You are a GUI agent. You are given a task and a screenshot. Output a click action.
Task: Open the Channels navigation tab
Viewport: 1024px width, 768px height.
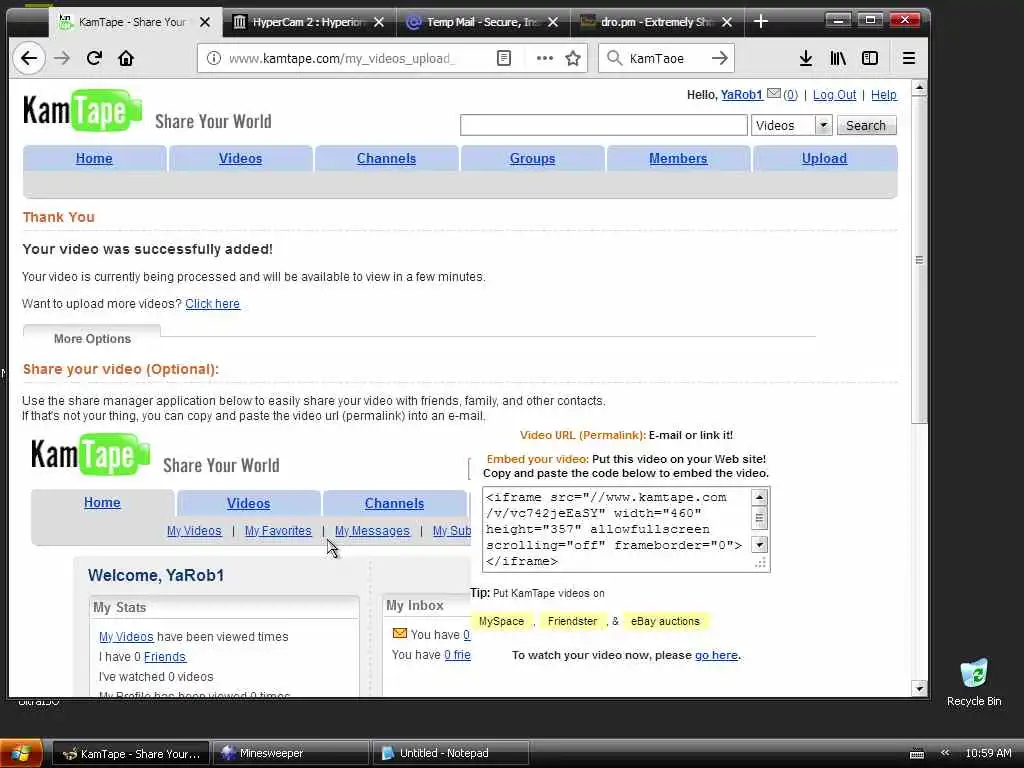pos(386,158)
